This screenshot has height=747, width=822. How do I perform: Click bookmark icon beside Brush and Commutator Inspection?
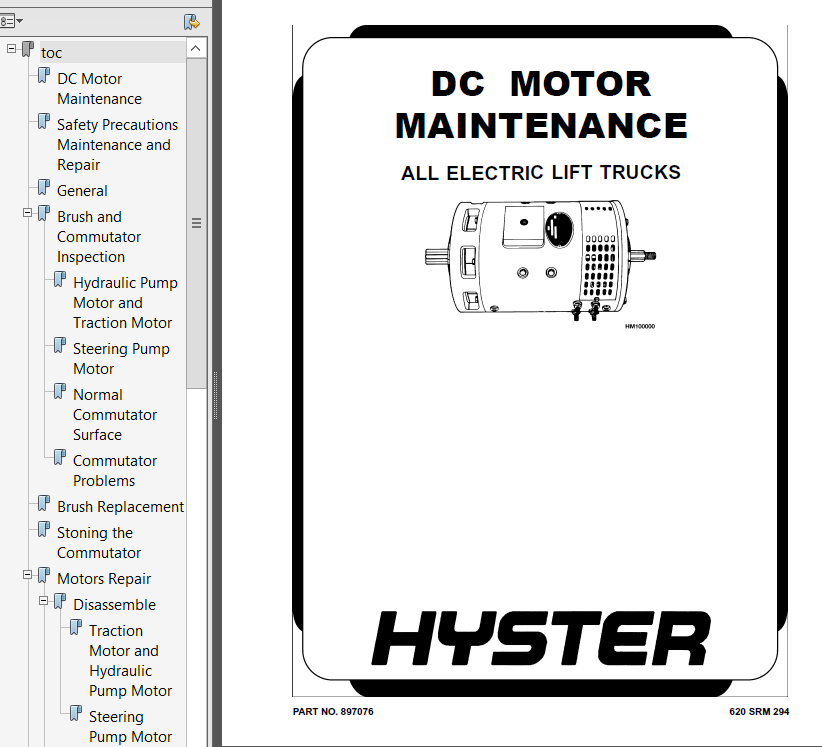tap(44, 213)
